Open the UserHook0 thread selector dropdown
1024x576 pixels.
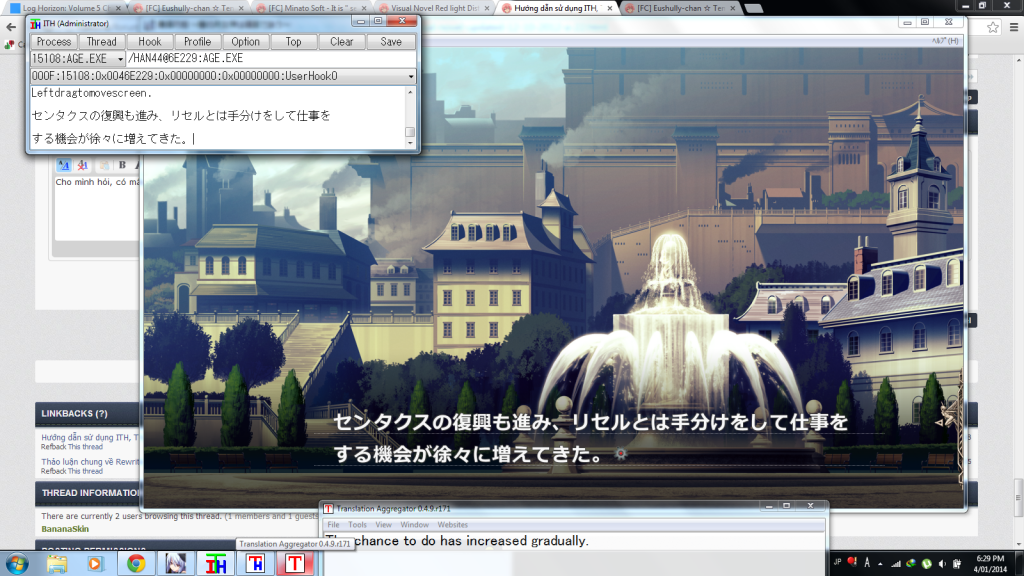coord(411,76)
